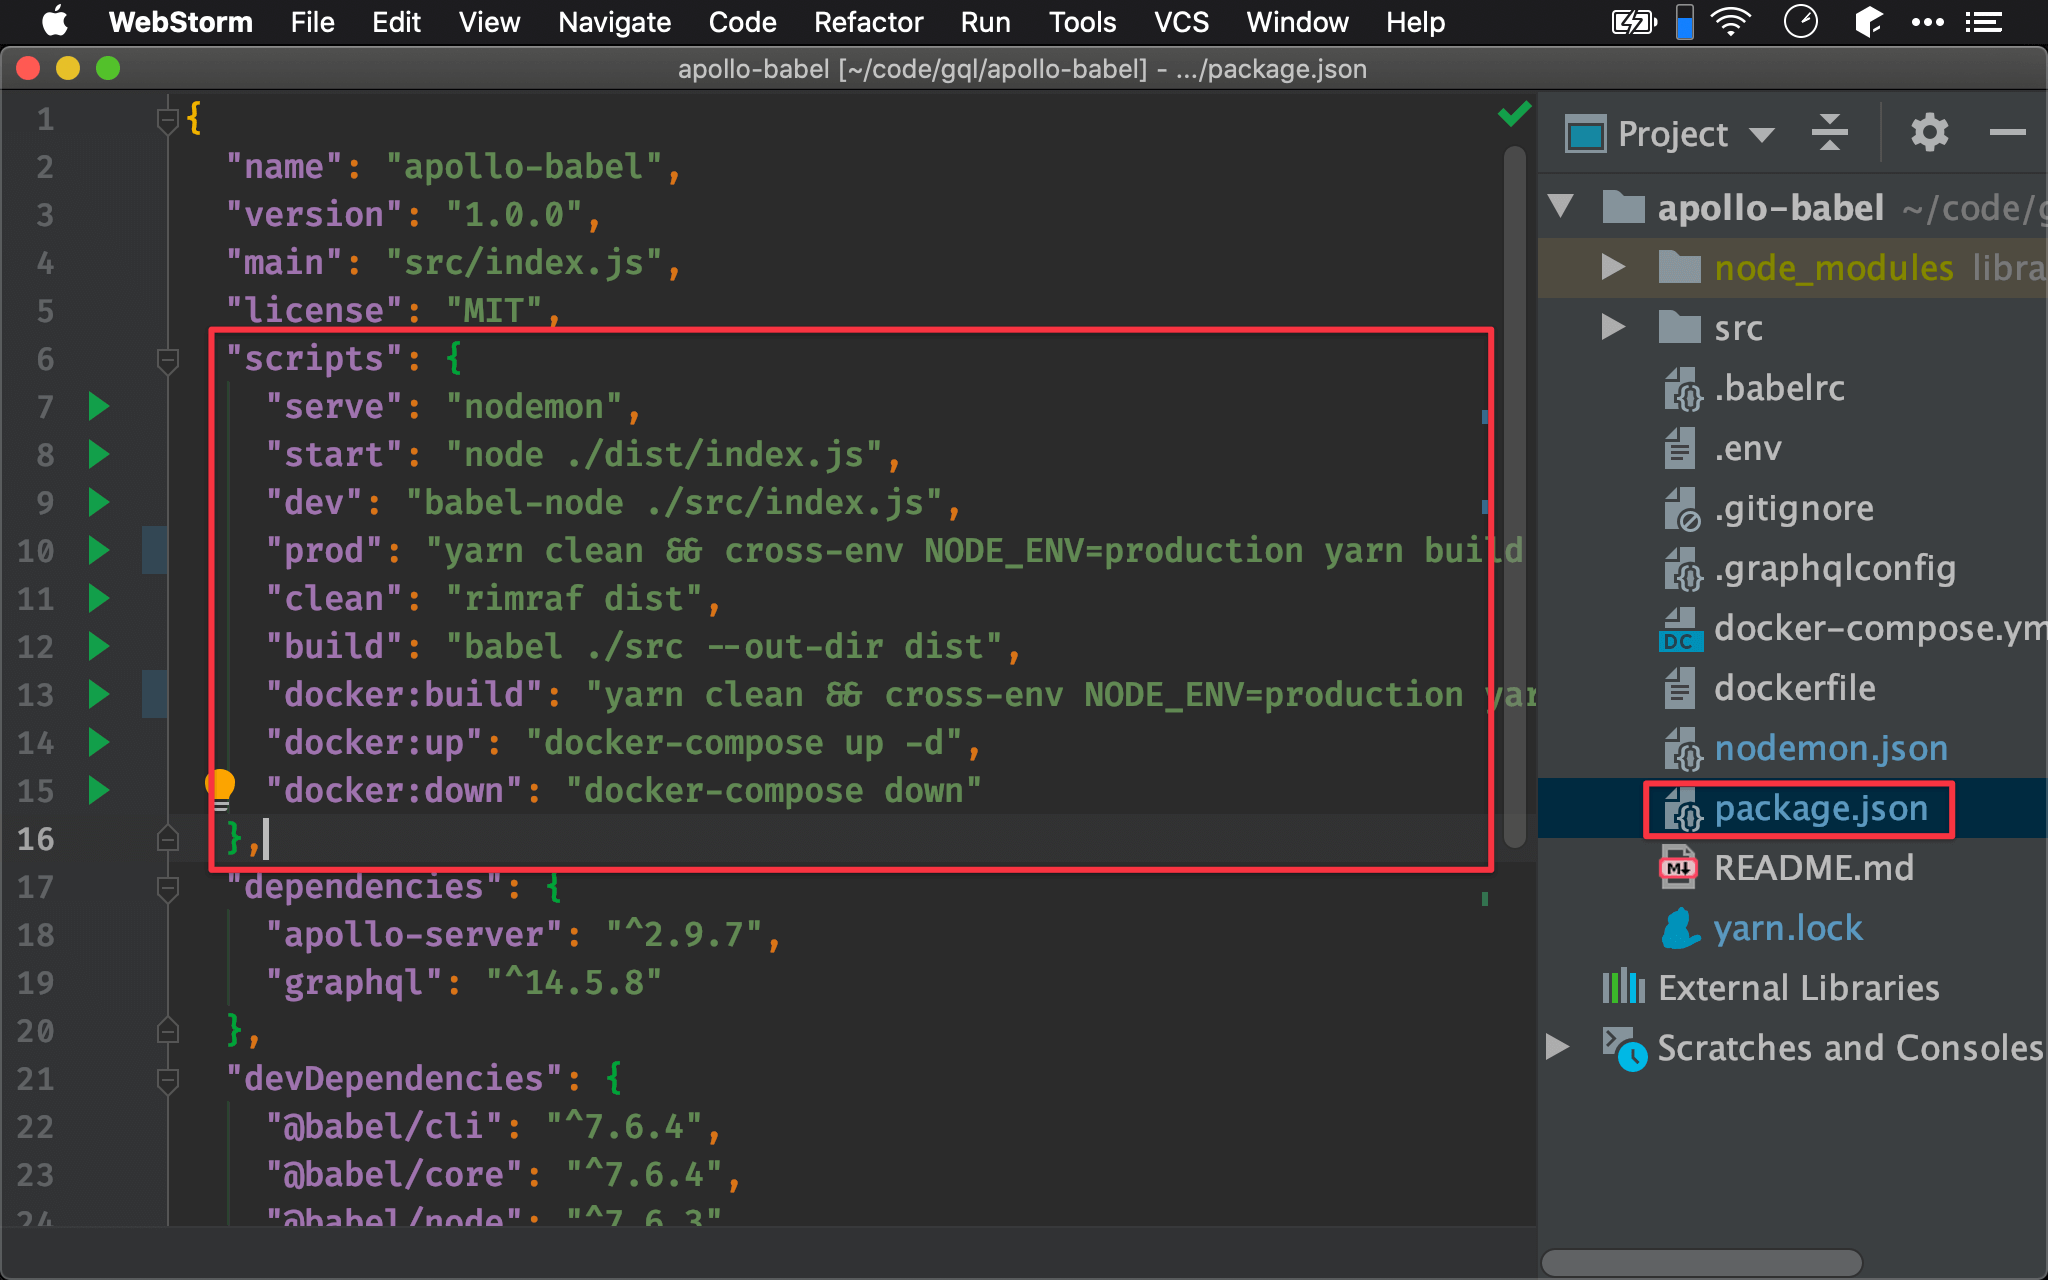Open the battery status menu
This screenshot has height=1280, width=2048.
point(1634,22)
